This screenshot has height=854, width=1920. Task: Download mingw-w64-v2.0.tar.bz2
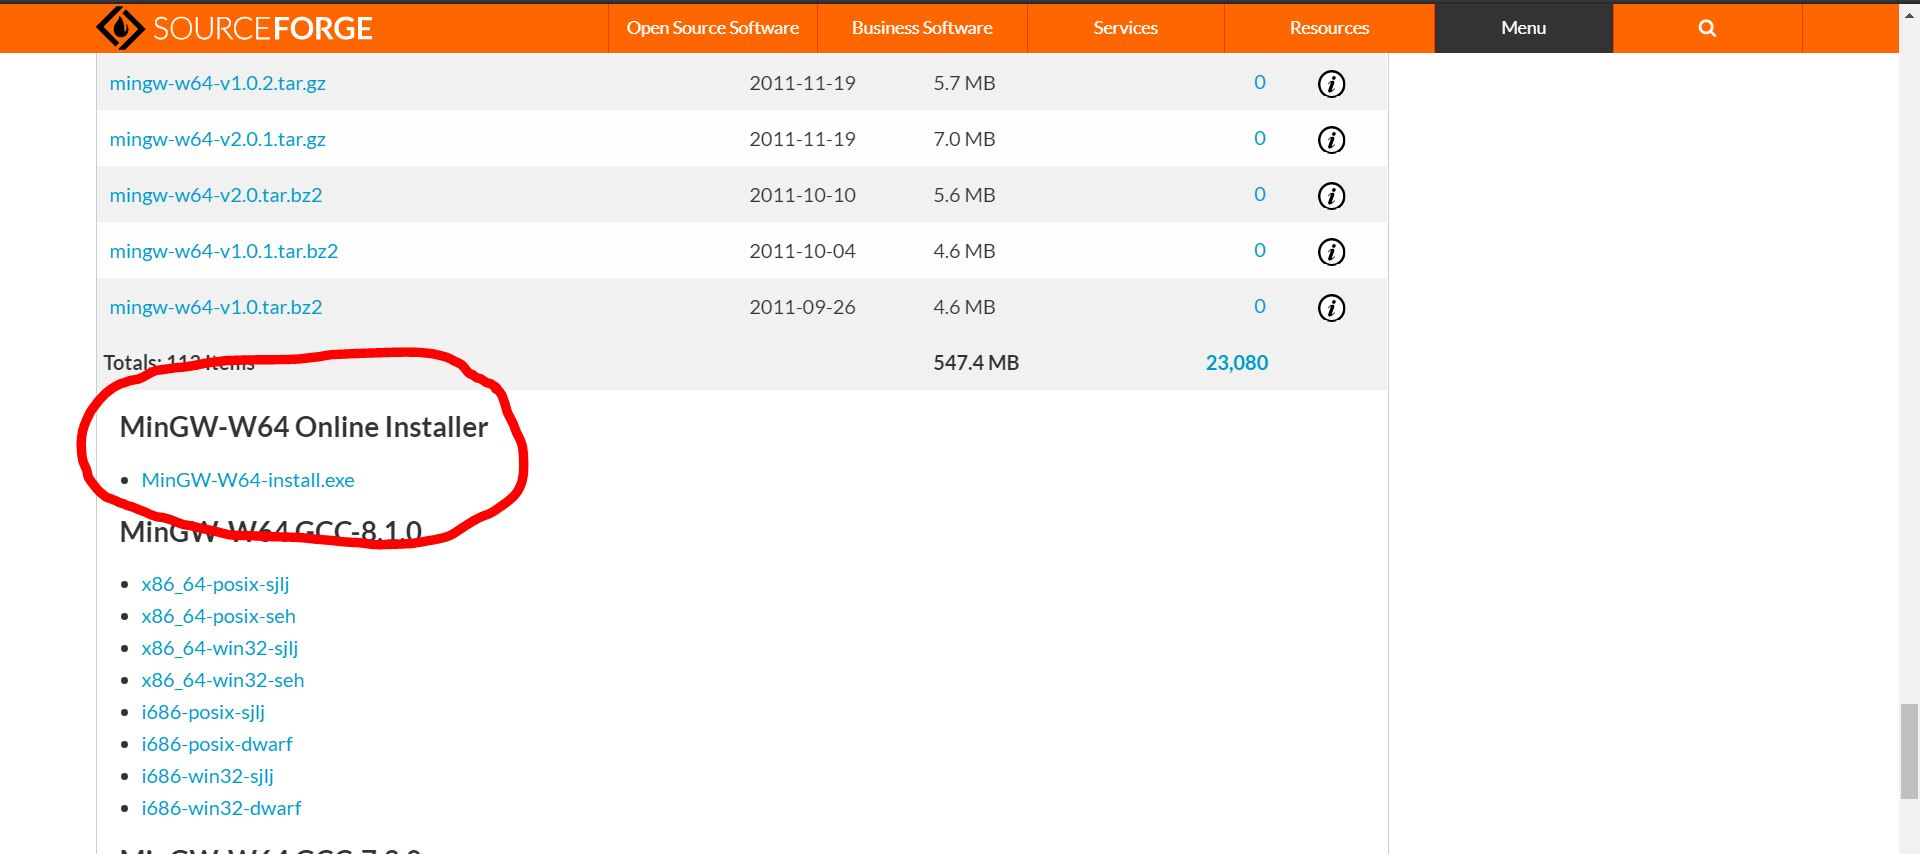[215, 195]
